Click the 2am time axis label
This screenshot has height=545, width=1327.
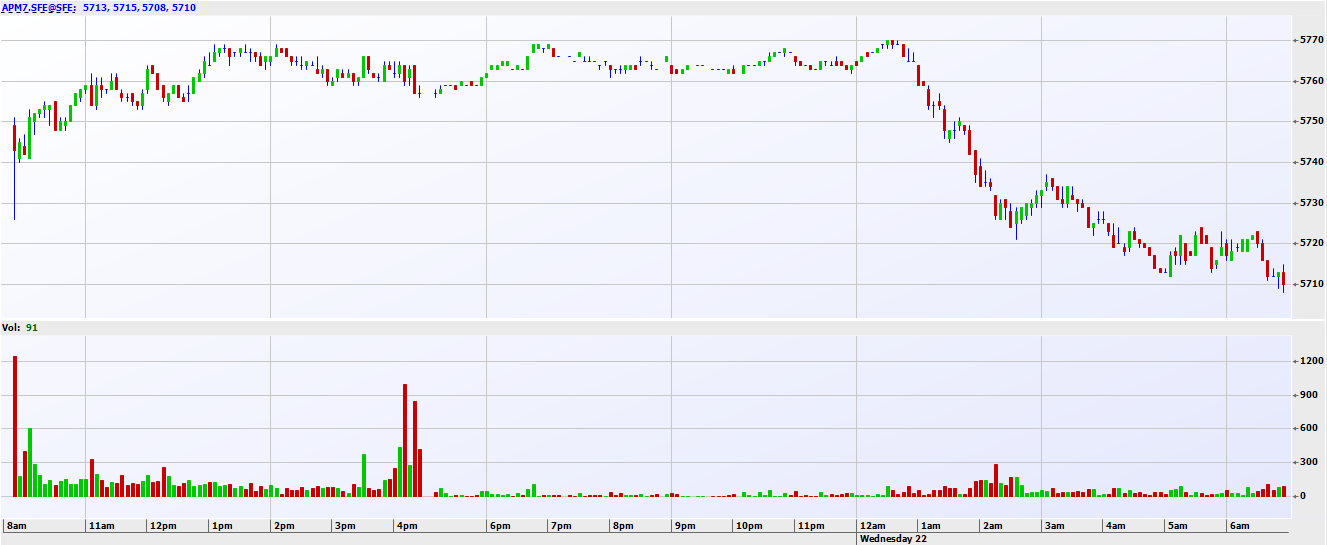[993, 526]
